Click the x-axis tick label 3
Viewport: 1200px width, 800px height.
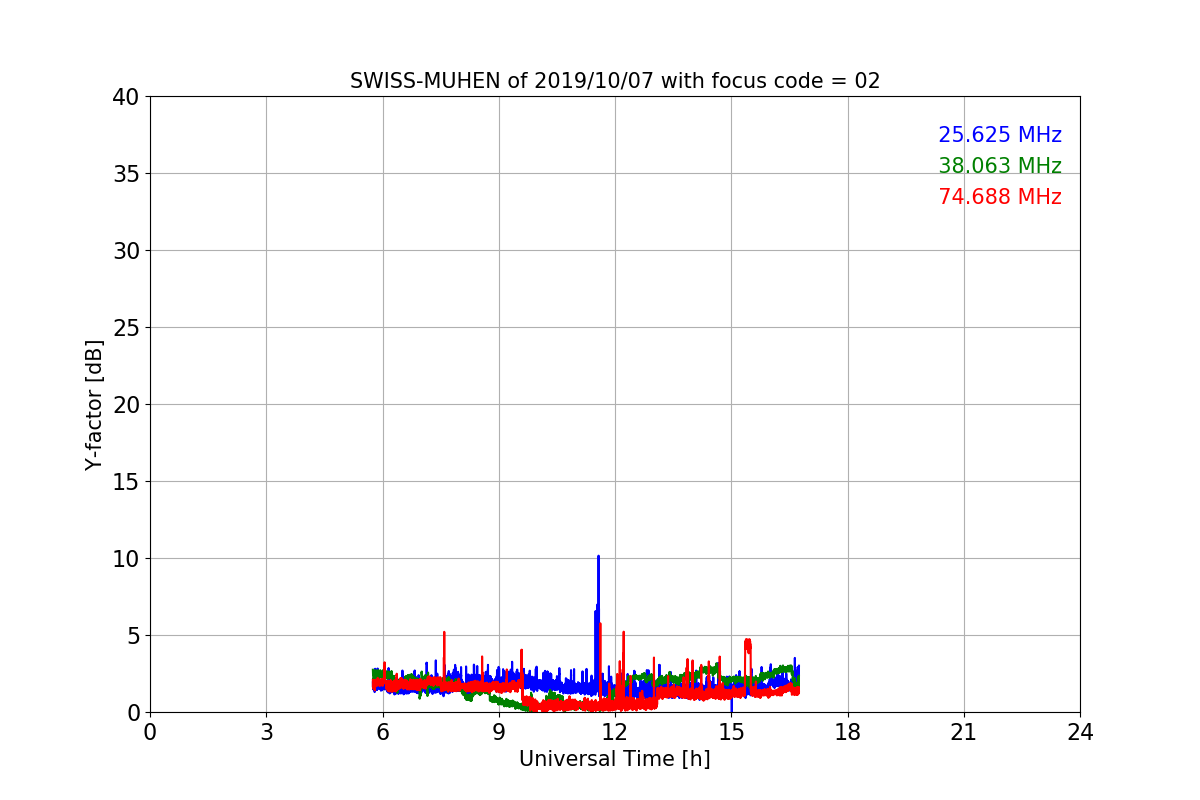pos(266,733)
